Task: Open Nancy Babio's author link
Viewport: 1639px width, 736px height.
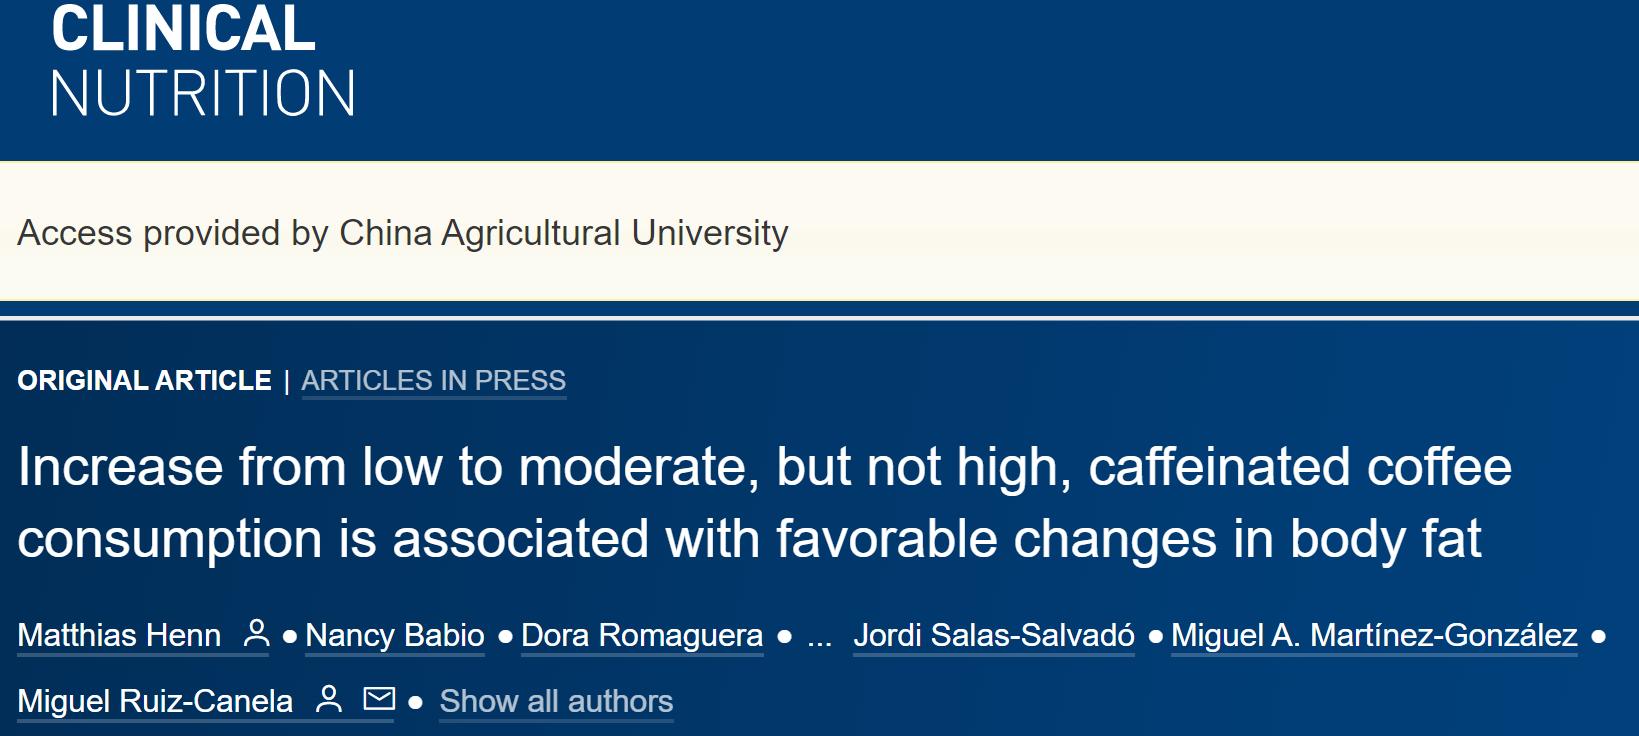Action: tap(394, 635)
